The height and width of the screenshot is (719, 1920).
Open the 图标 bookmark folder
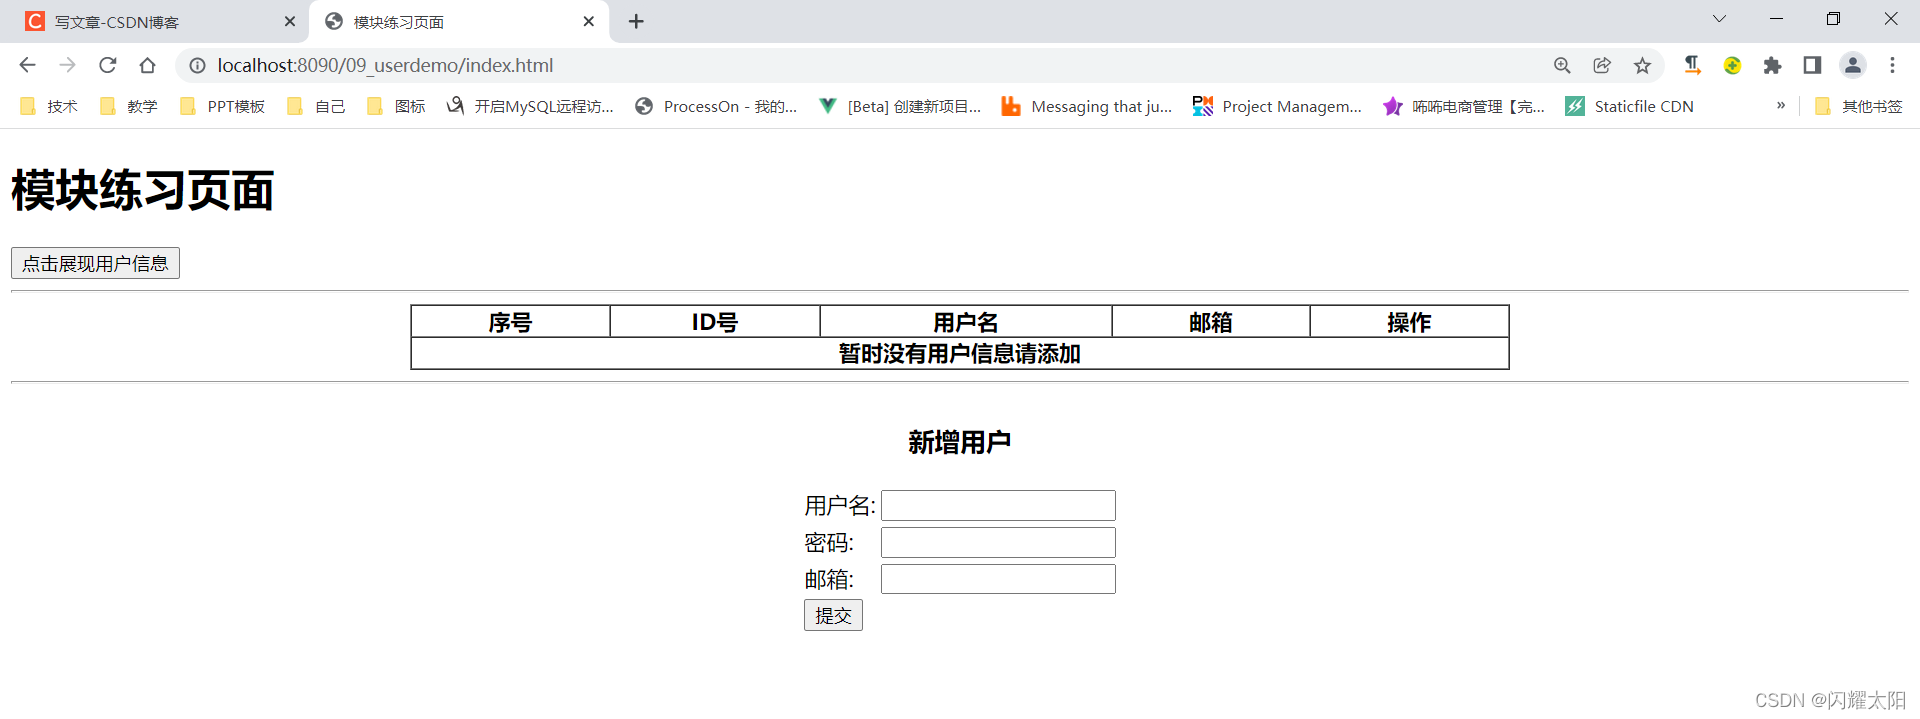396,106
